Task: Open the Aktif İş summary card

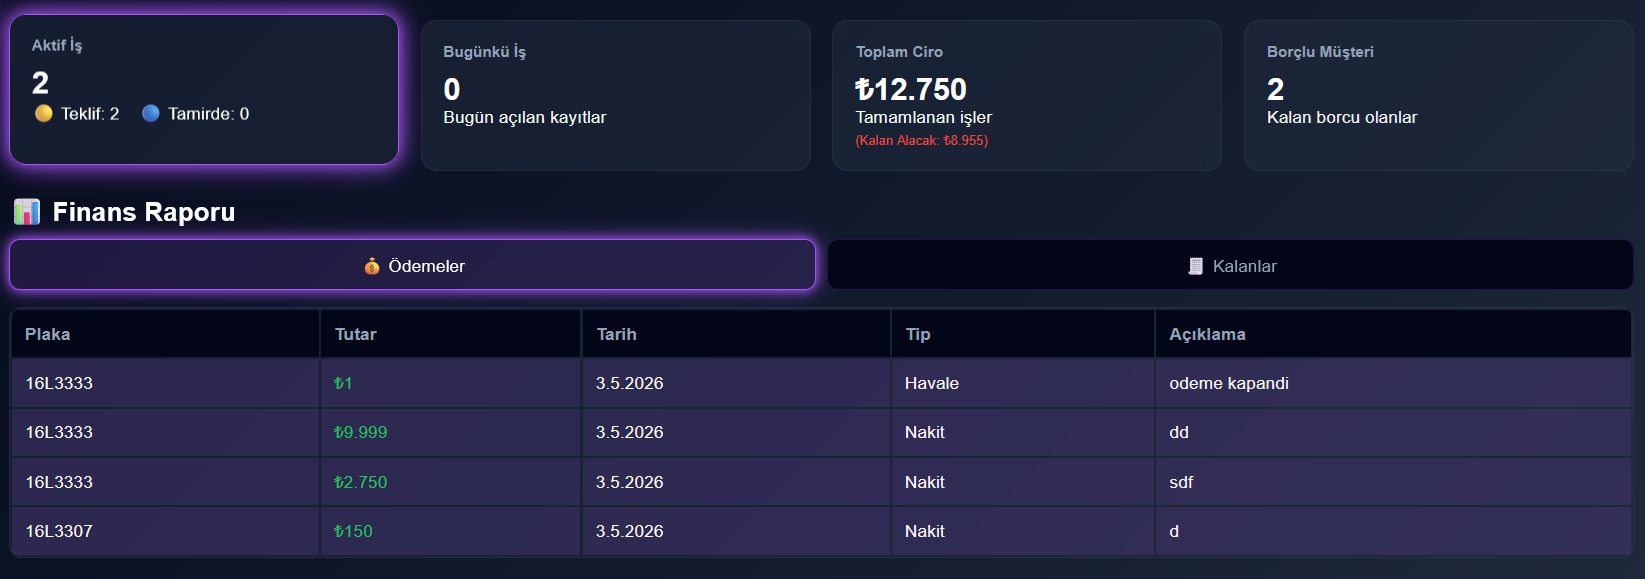Action: 204,90
